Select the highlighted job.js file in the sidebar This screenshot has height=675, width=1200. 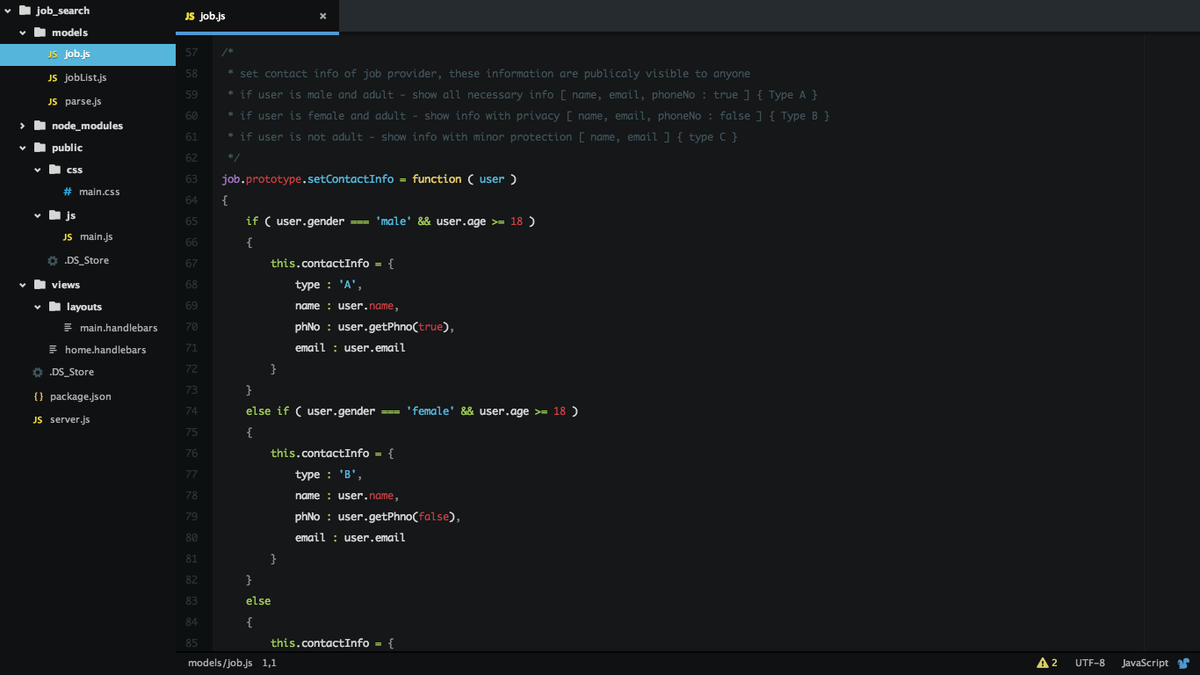click(x=88, y=54)
